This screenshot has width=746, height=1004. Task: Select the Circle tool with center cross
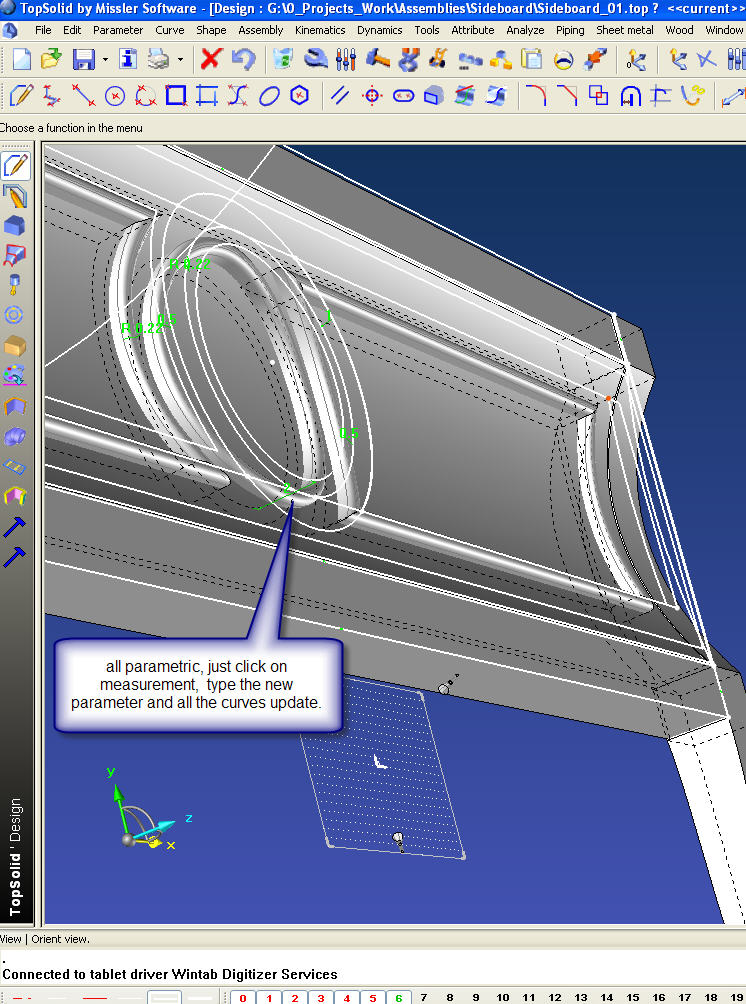(115, 96)
